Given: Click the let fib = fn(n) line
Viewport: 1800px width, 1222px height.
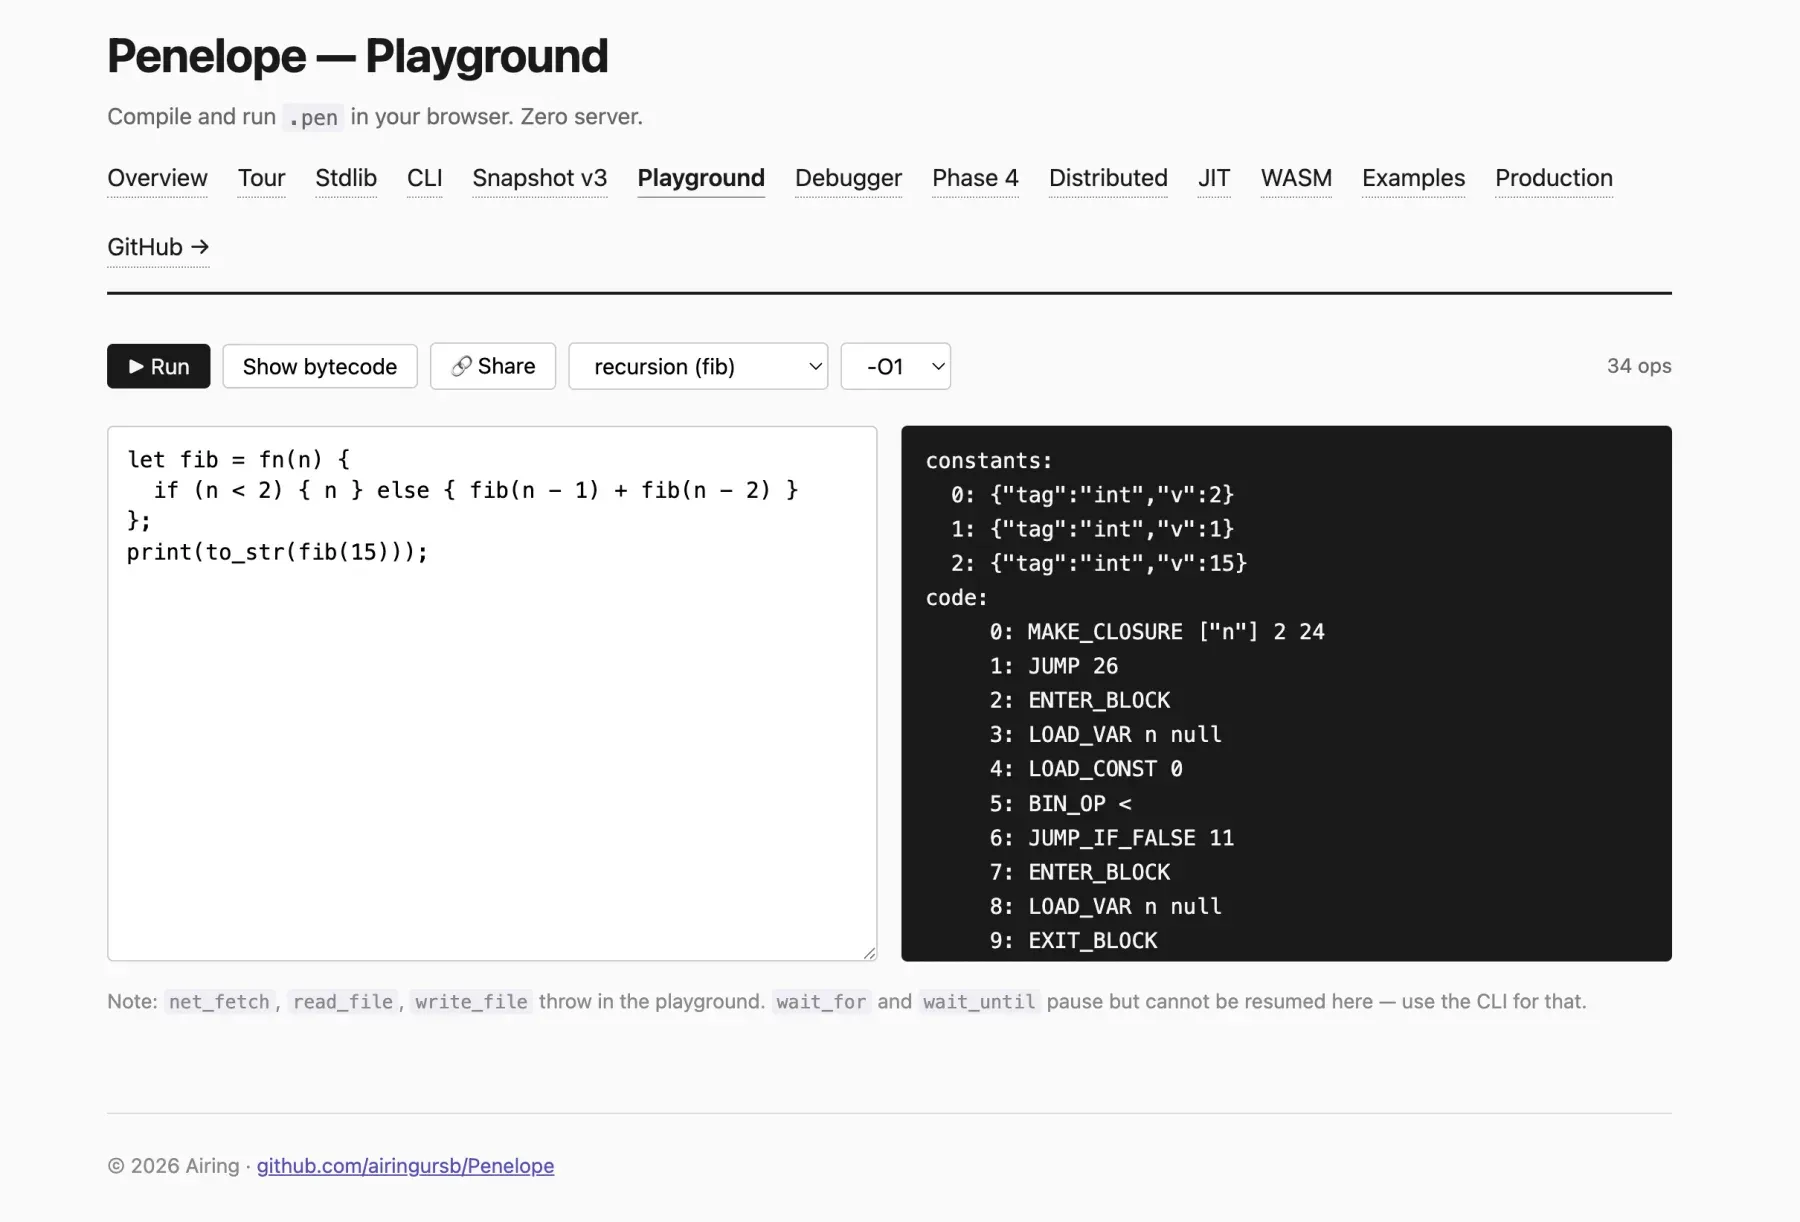Looking at the screenshot, I should (x=238, y=460).
